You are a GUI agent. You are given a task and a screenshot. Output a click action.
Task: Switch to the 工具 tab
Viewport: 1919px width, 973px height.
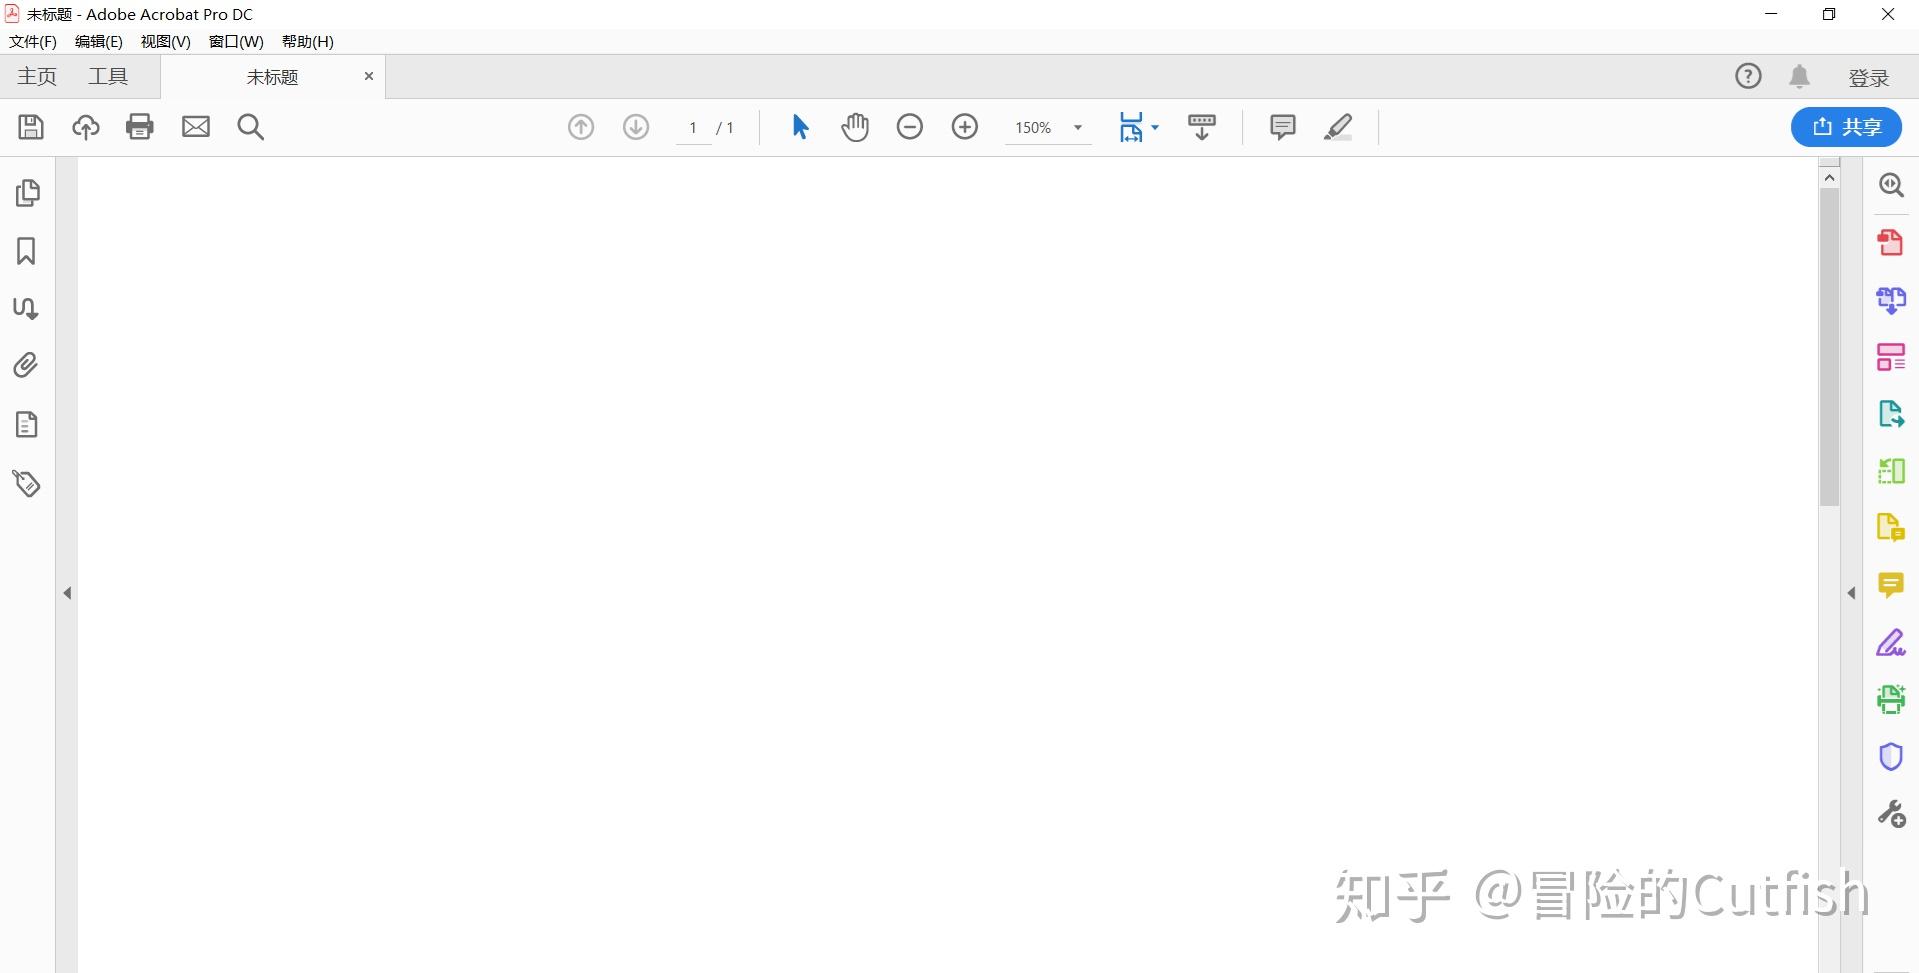(x=108, y=77)
